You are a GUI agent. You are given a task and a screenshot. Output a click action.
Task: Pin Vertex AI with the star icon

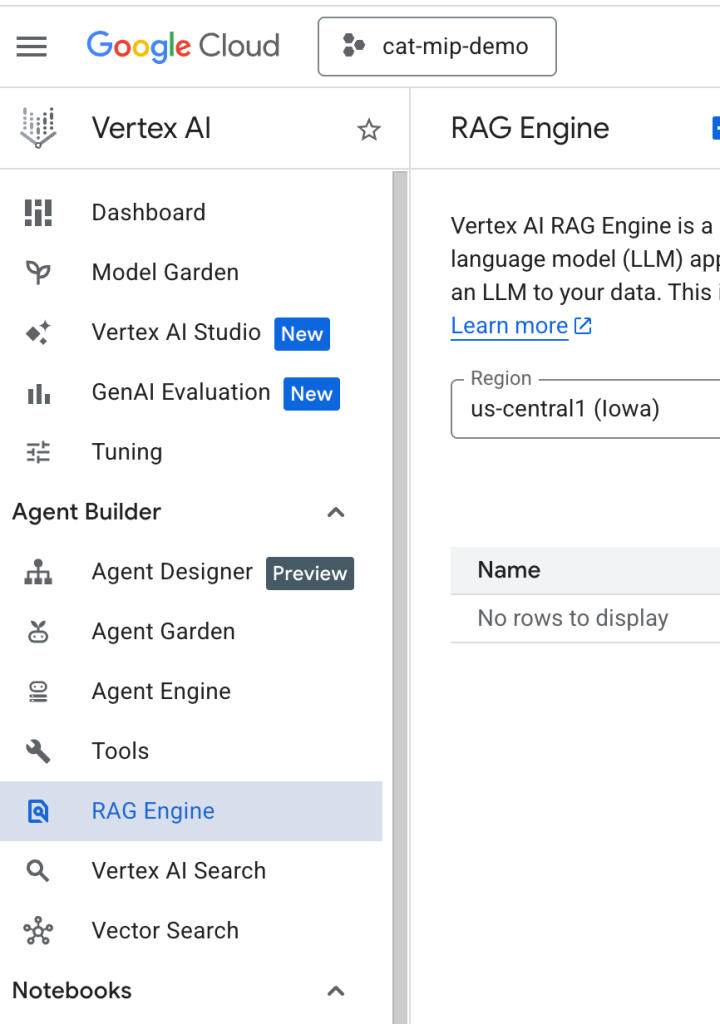click(x=369, y=129)
